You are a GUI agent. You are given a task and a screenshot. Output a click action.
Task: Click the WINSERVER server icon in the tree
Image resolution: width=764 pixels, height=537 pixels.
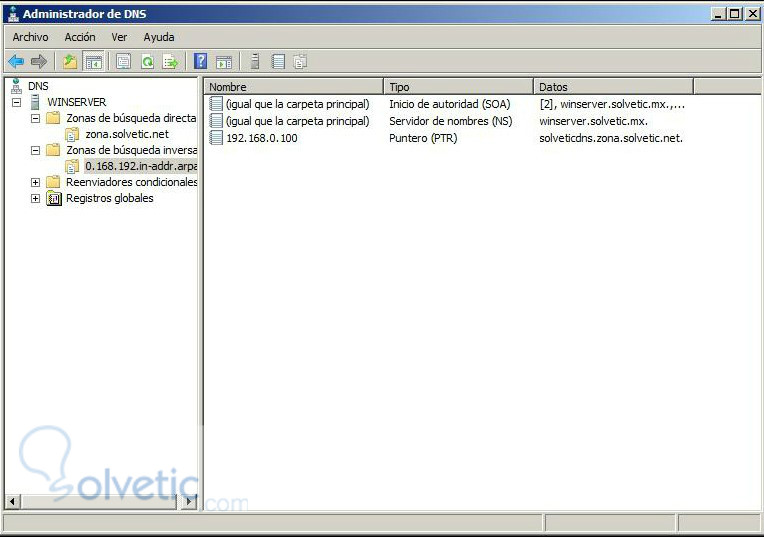point(35,102)
